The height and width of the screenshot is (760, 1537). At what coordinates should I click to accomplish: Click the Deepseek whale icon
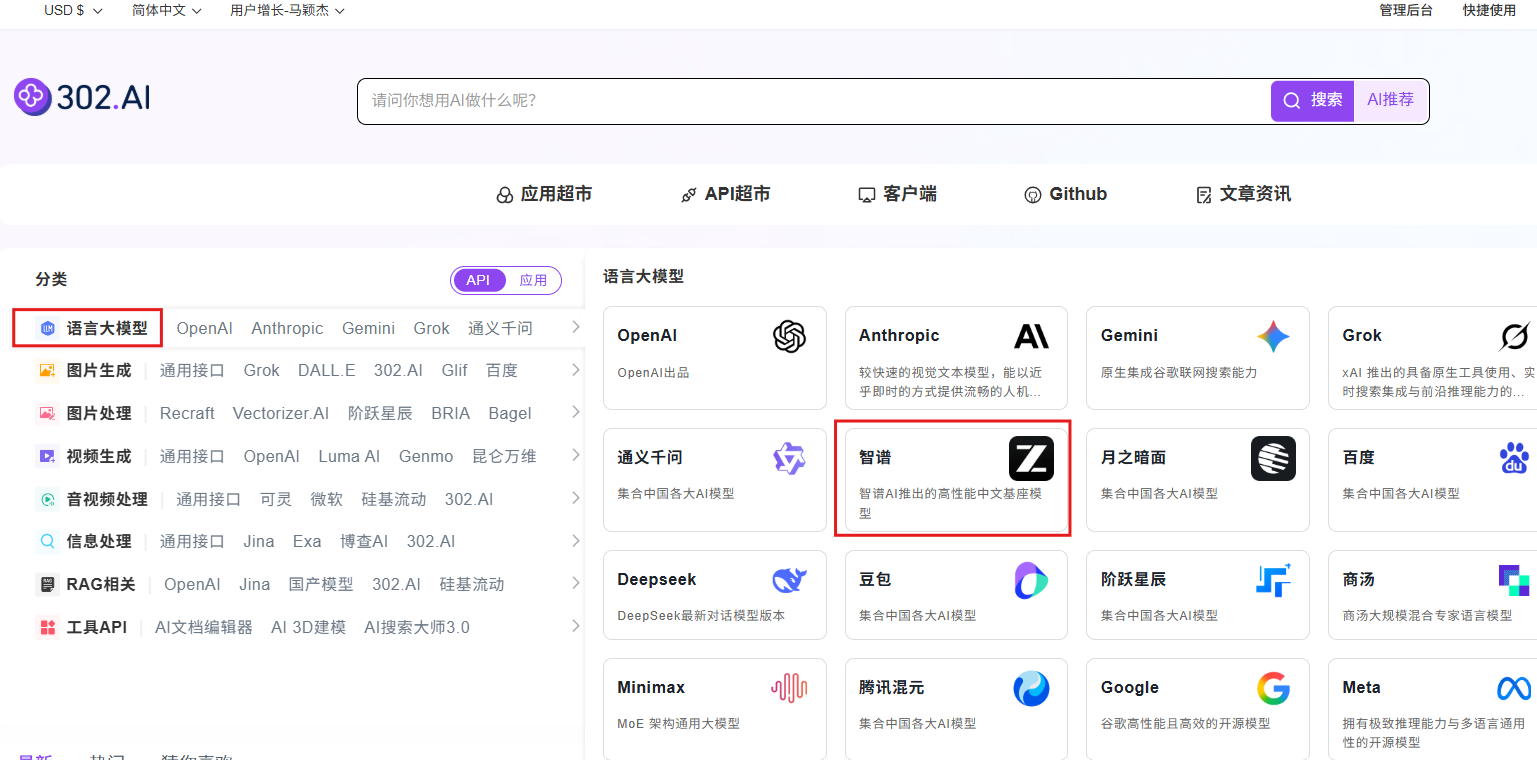(x=789, y=579)
